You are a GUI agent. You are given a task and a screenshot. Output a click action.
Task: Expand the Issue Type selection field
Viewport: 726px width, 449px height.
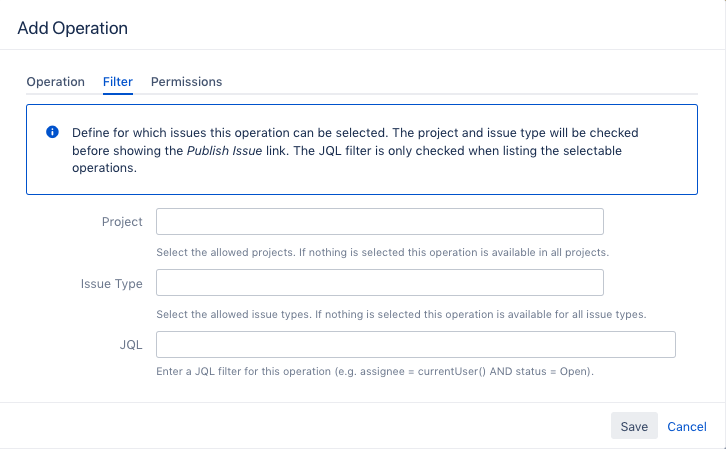[380, 283]
